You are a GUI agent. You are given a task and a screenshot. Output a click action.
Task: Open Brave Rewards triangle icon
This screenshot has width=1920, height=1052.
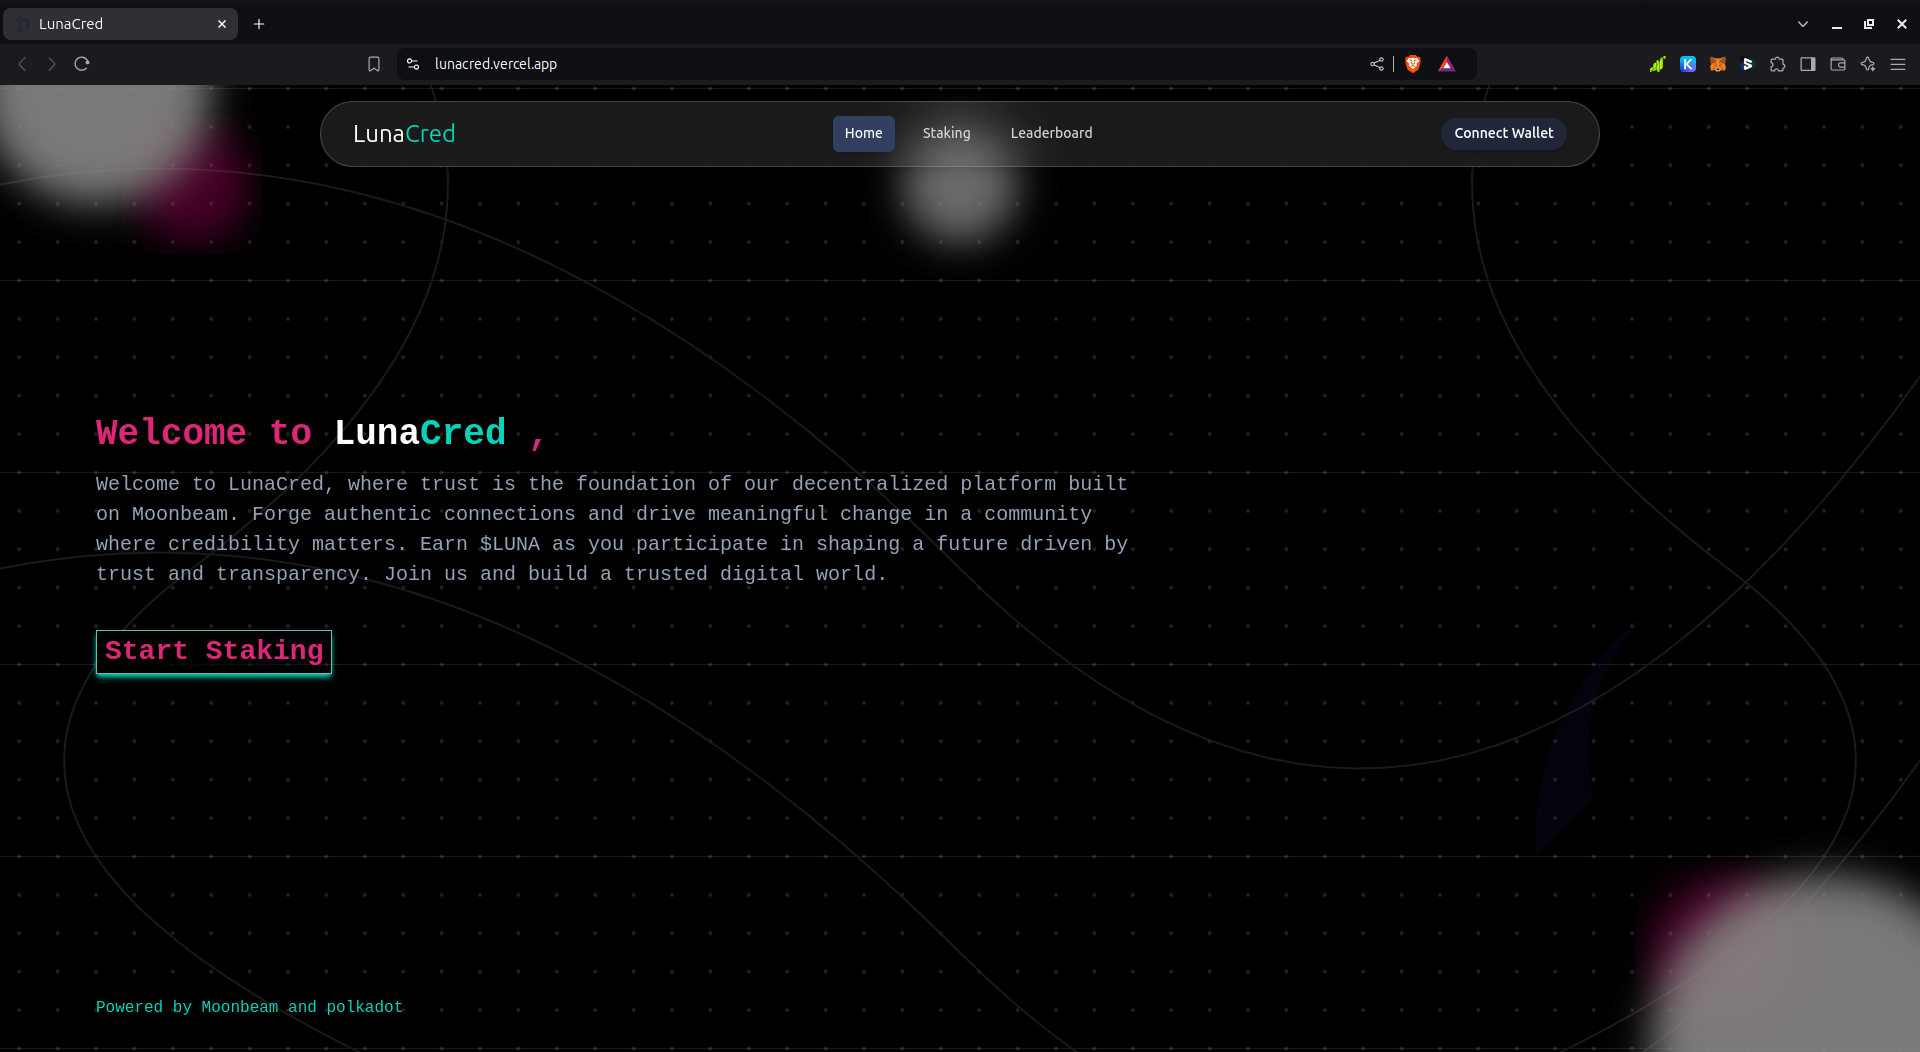[x=1447, y=64]
